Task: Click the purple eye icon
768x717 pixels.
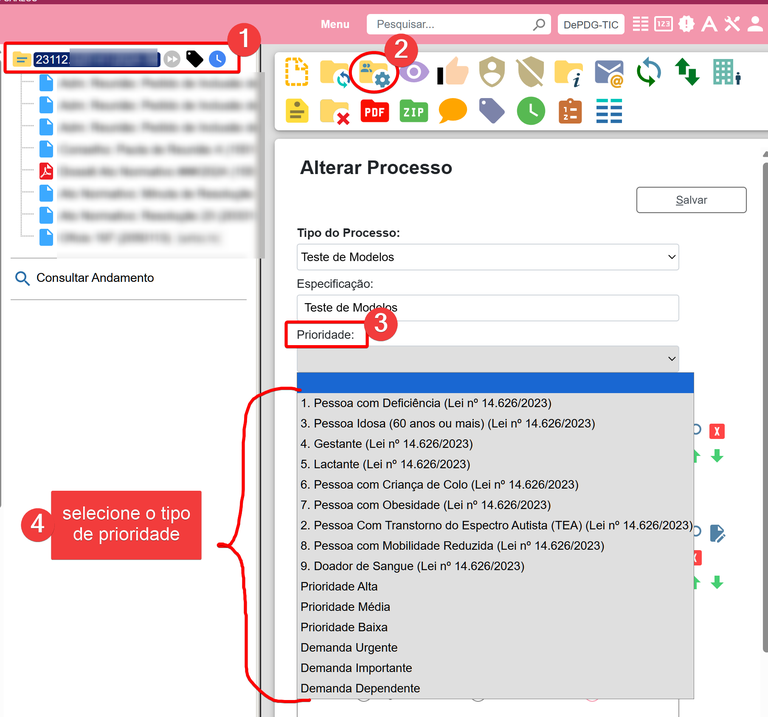Action: [414, 73]
